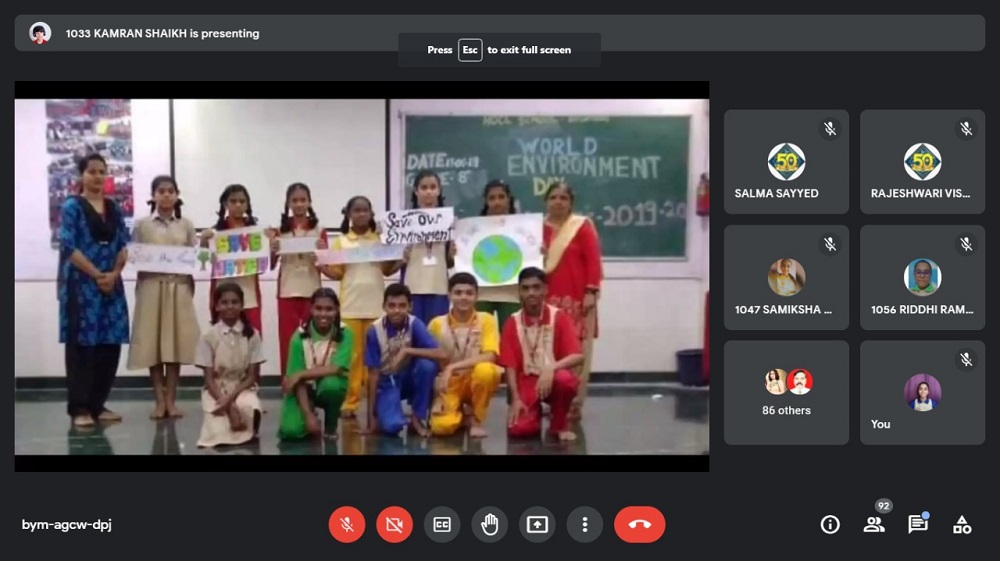The image size is (1000, 561).
Task: Click the presenter avatar beside KAMRAN SHAIKH
Action: pos(40,33)
